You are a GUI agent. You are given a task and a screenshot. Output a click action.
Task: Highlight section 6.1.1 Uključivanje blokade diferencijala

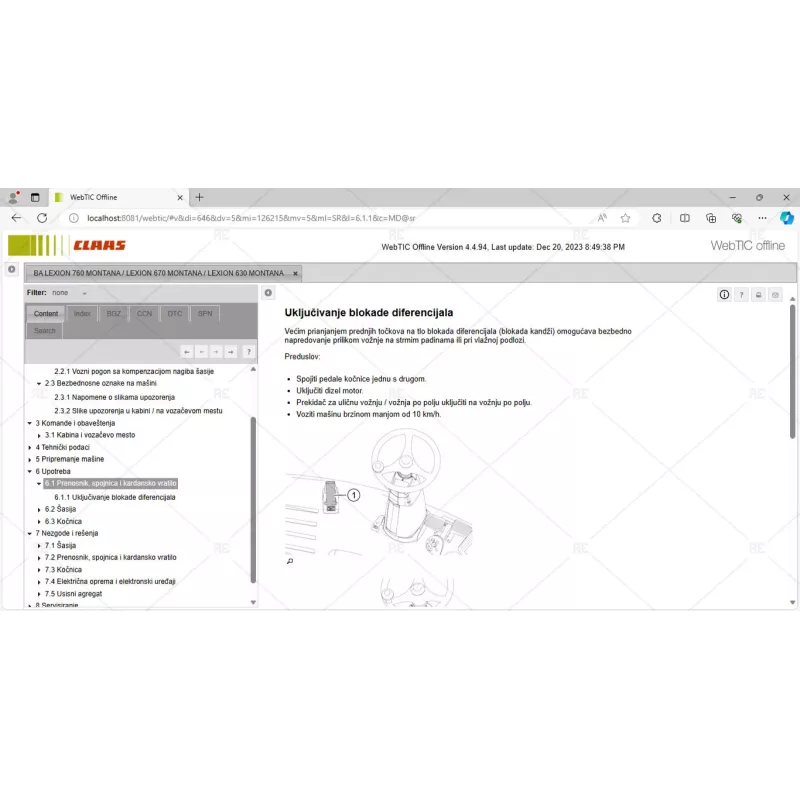(x=118, y=495)
